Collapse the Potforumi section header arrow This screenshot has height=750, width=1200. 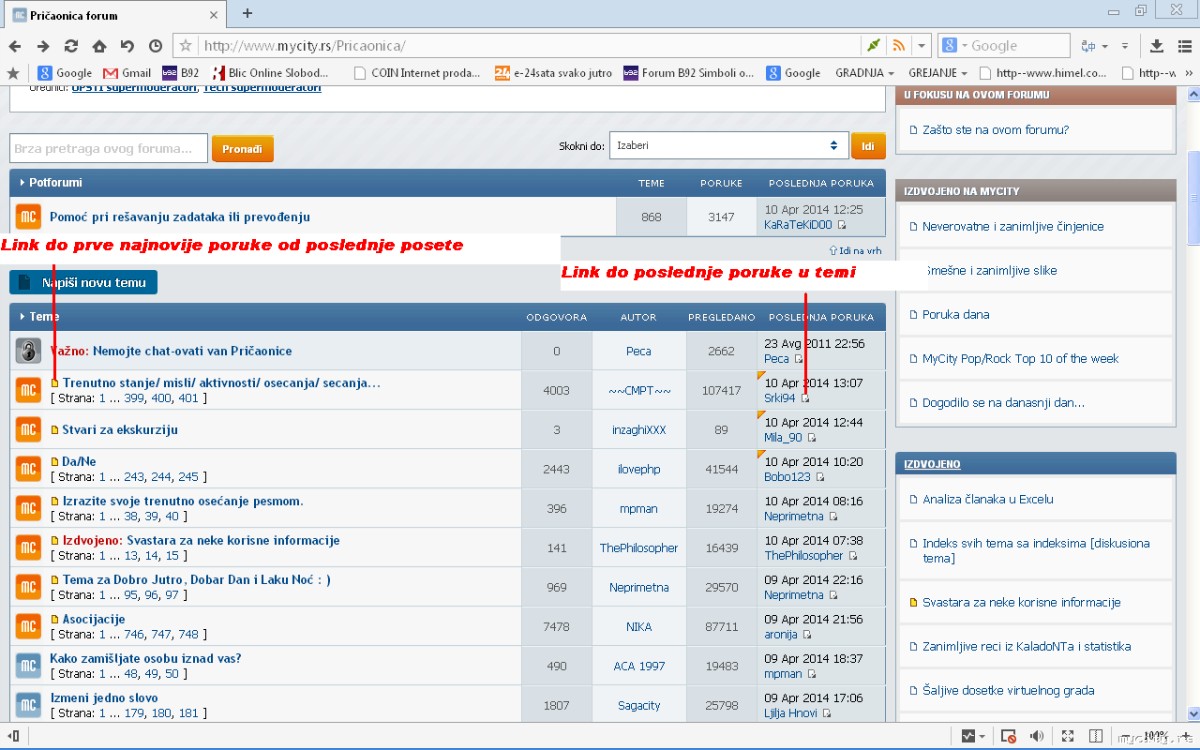click(22, 183)
